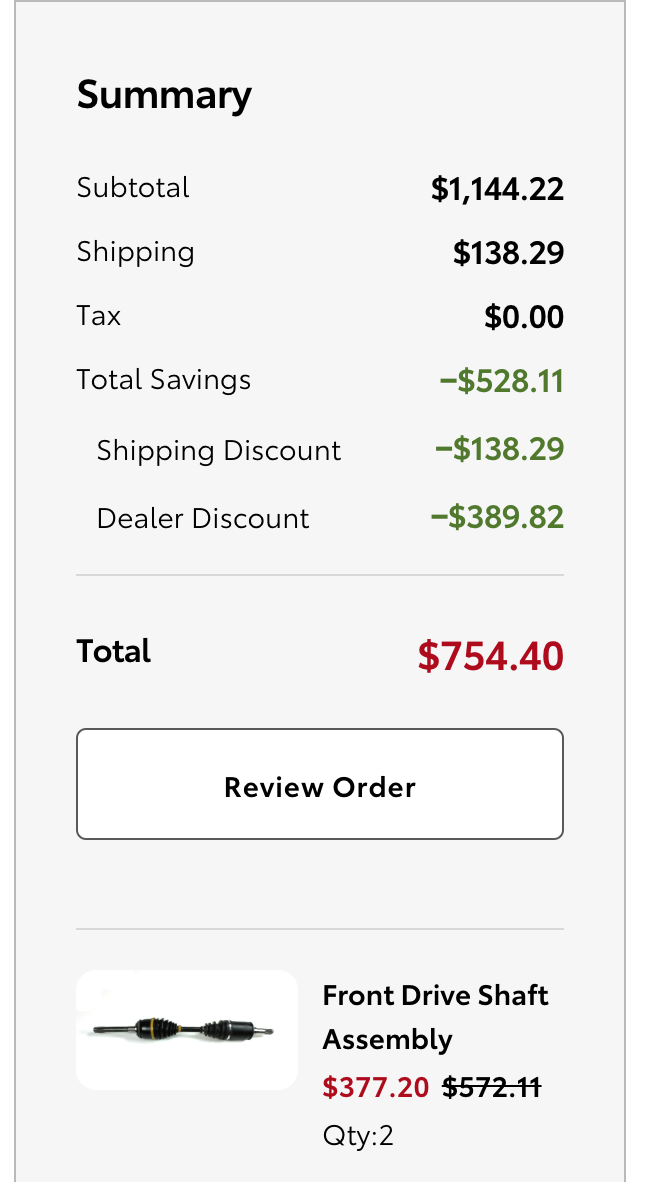Click the Dealer Discount label

(x=203, y=519)
